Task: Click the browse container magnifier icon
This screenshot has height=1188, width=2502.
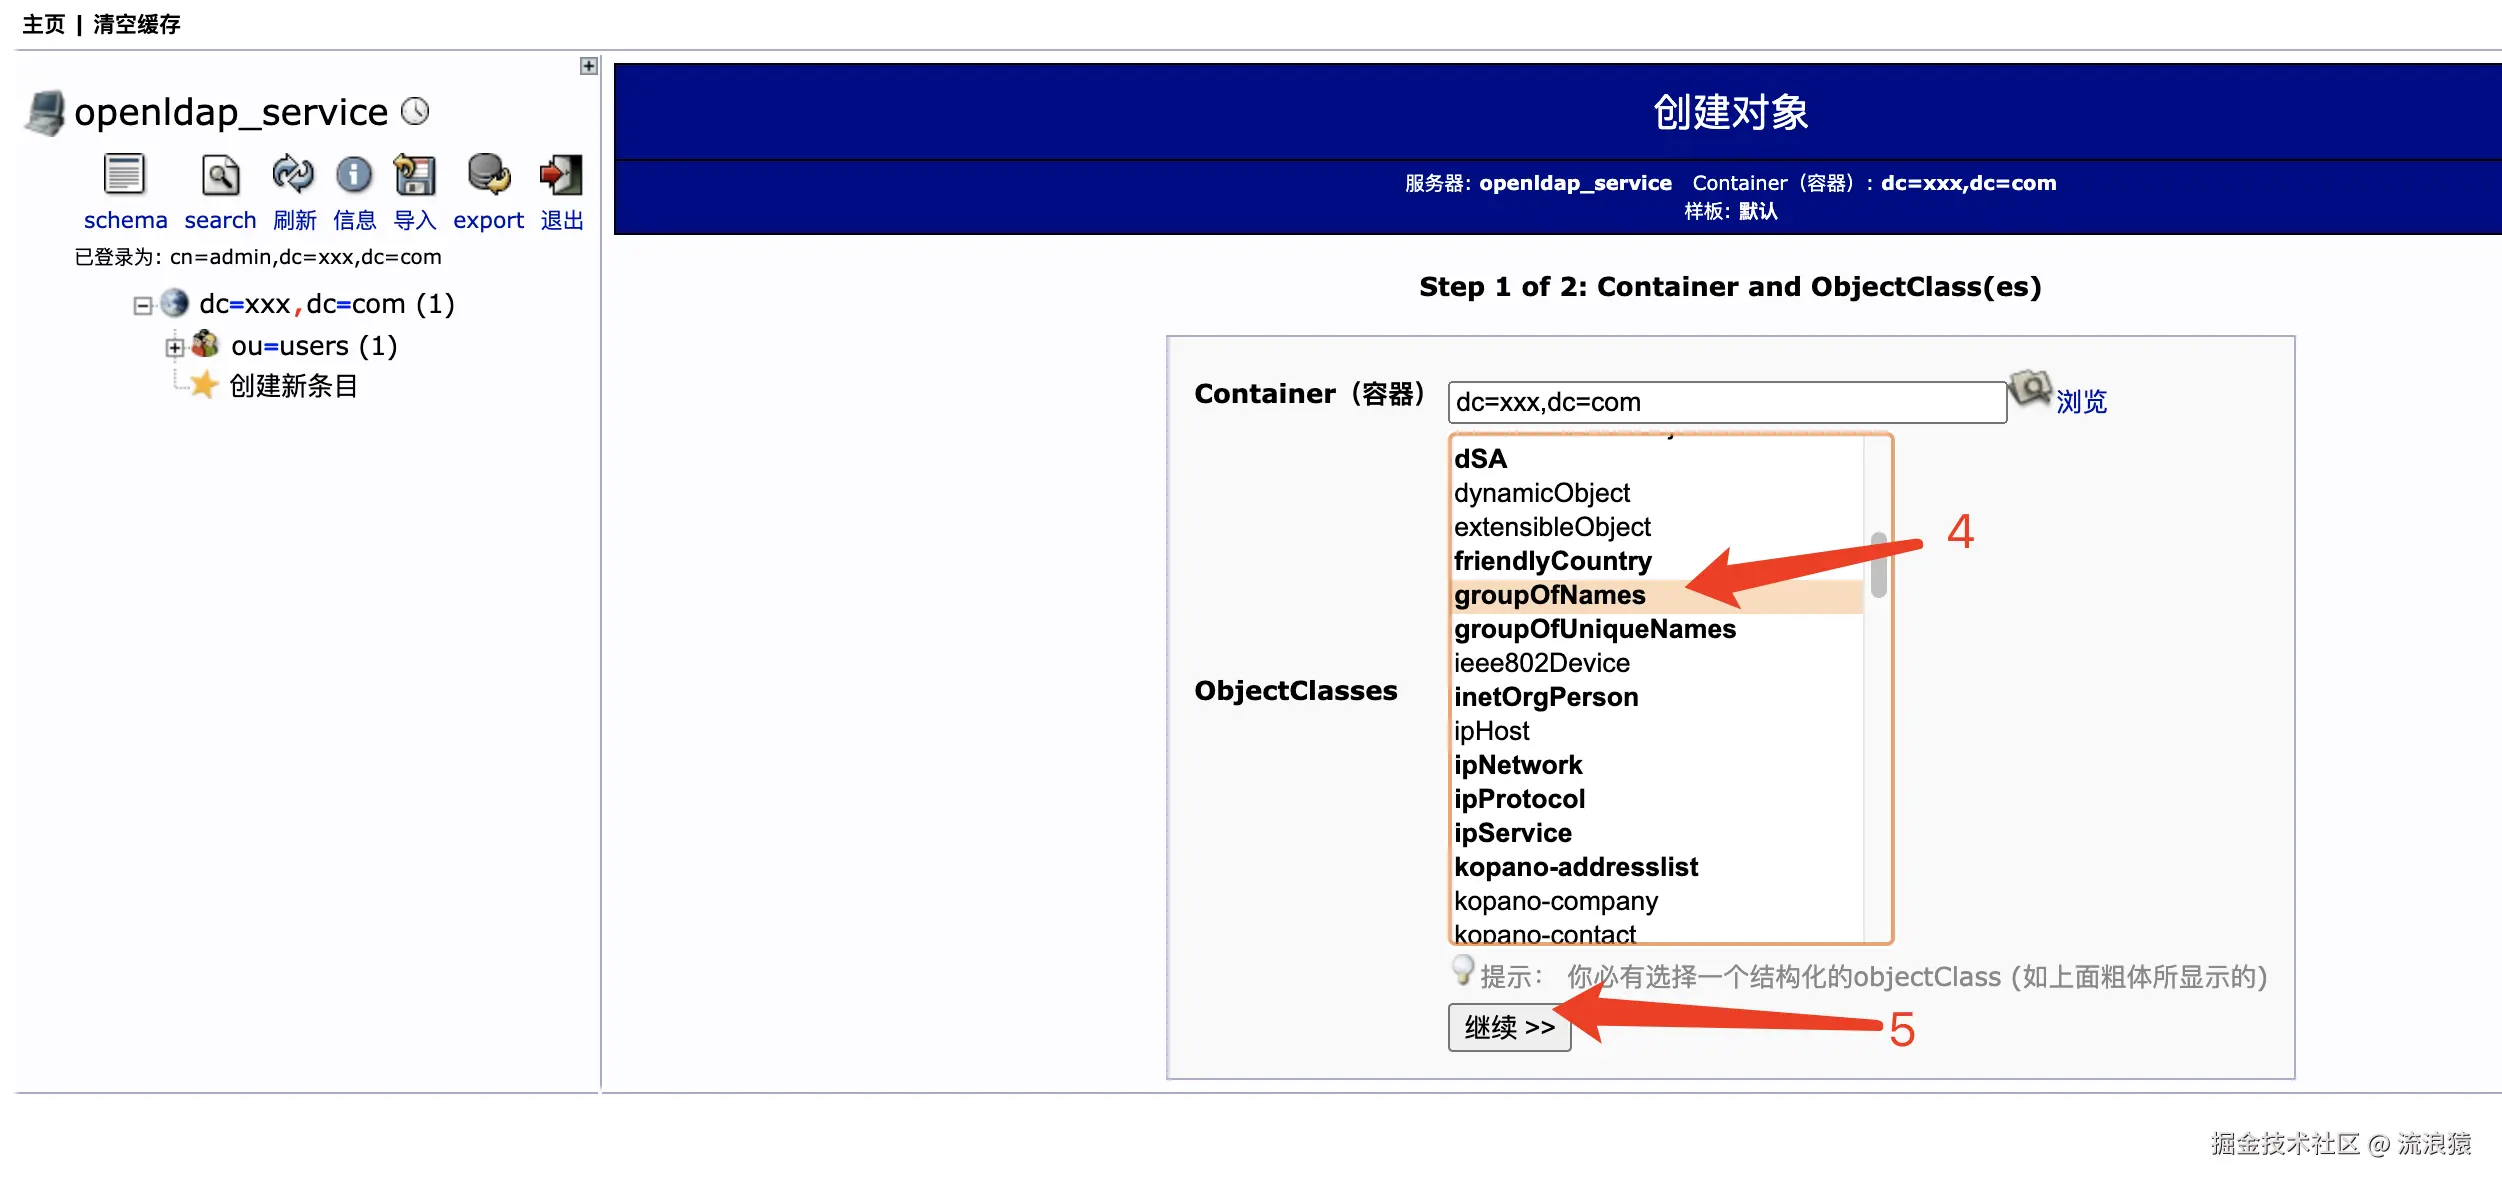Action: click(x=2030, y=389)
